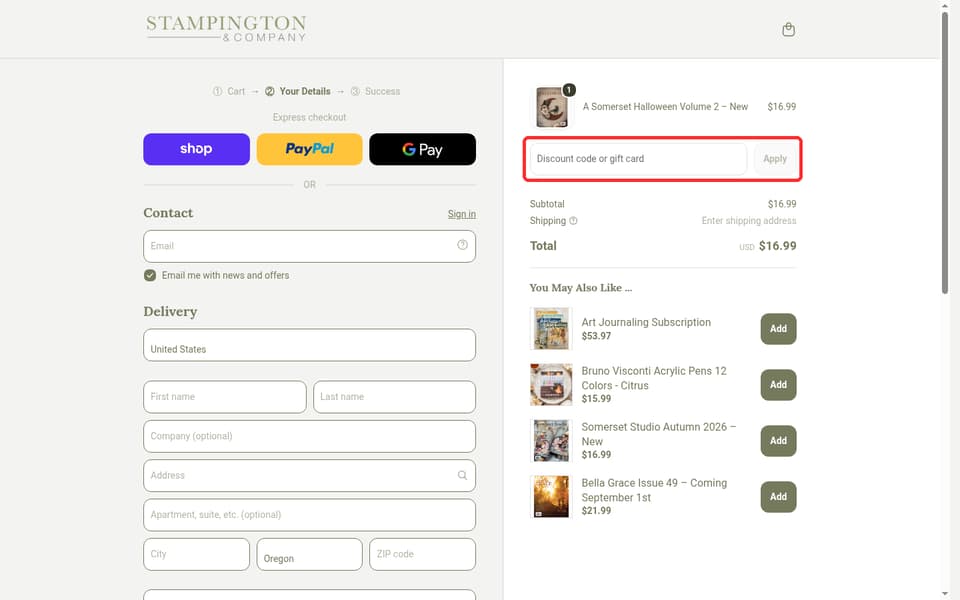Click the shipping info question mark icon
The width and height of the screenshot is (960, 600).
click(573, 221)
